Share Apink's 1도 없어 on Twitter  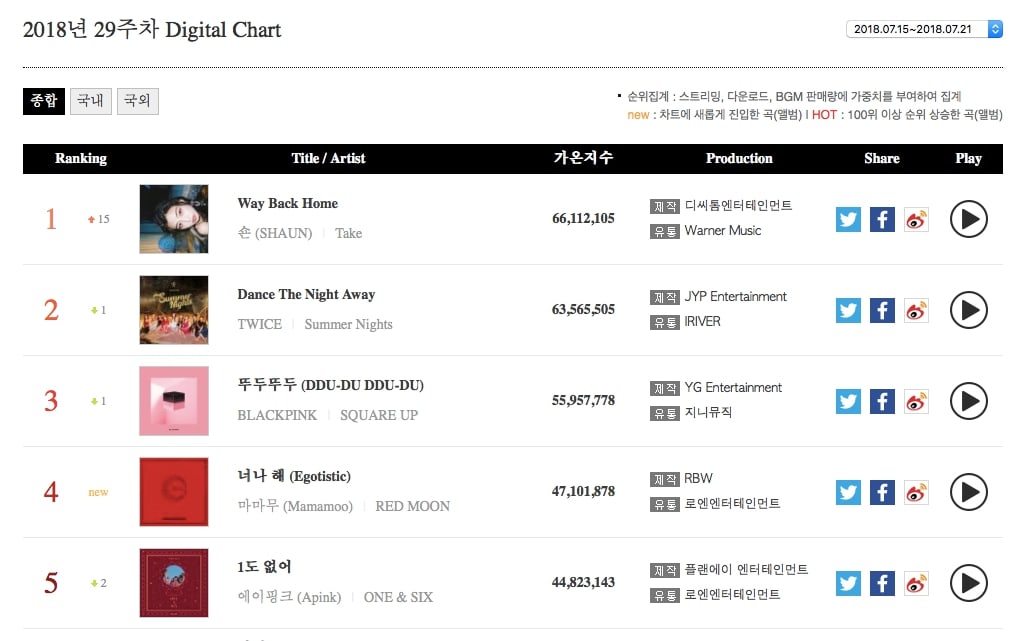click(x=848, y=583)
